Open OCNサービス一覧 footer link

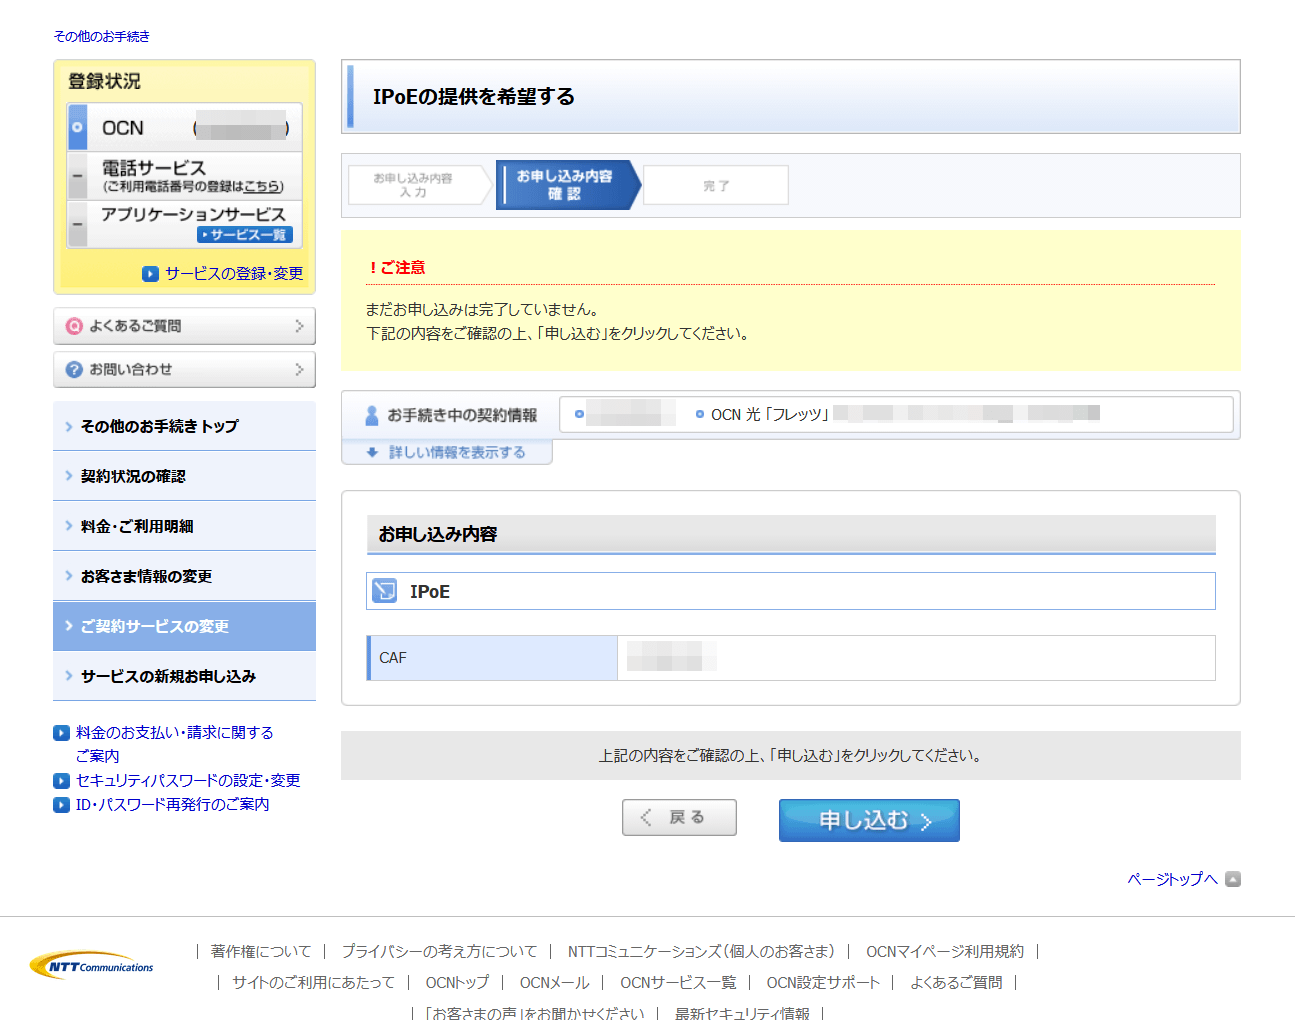[x=678, y=982]
